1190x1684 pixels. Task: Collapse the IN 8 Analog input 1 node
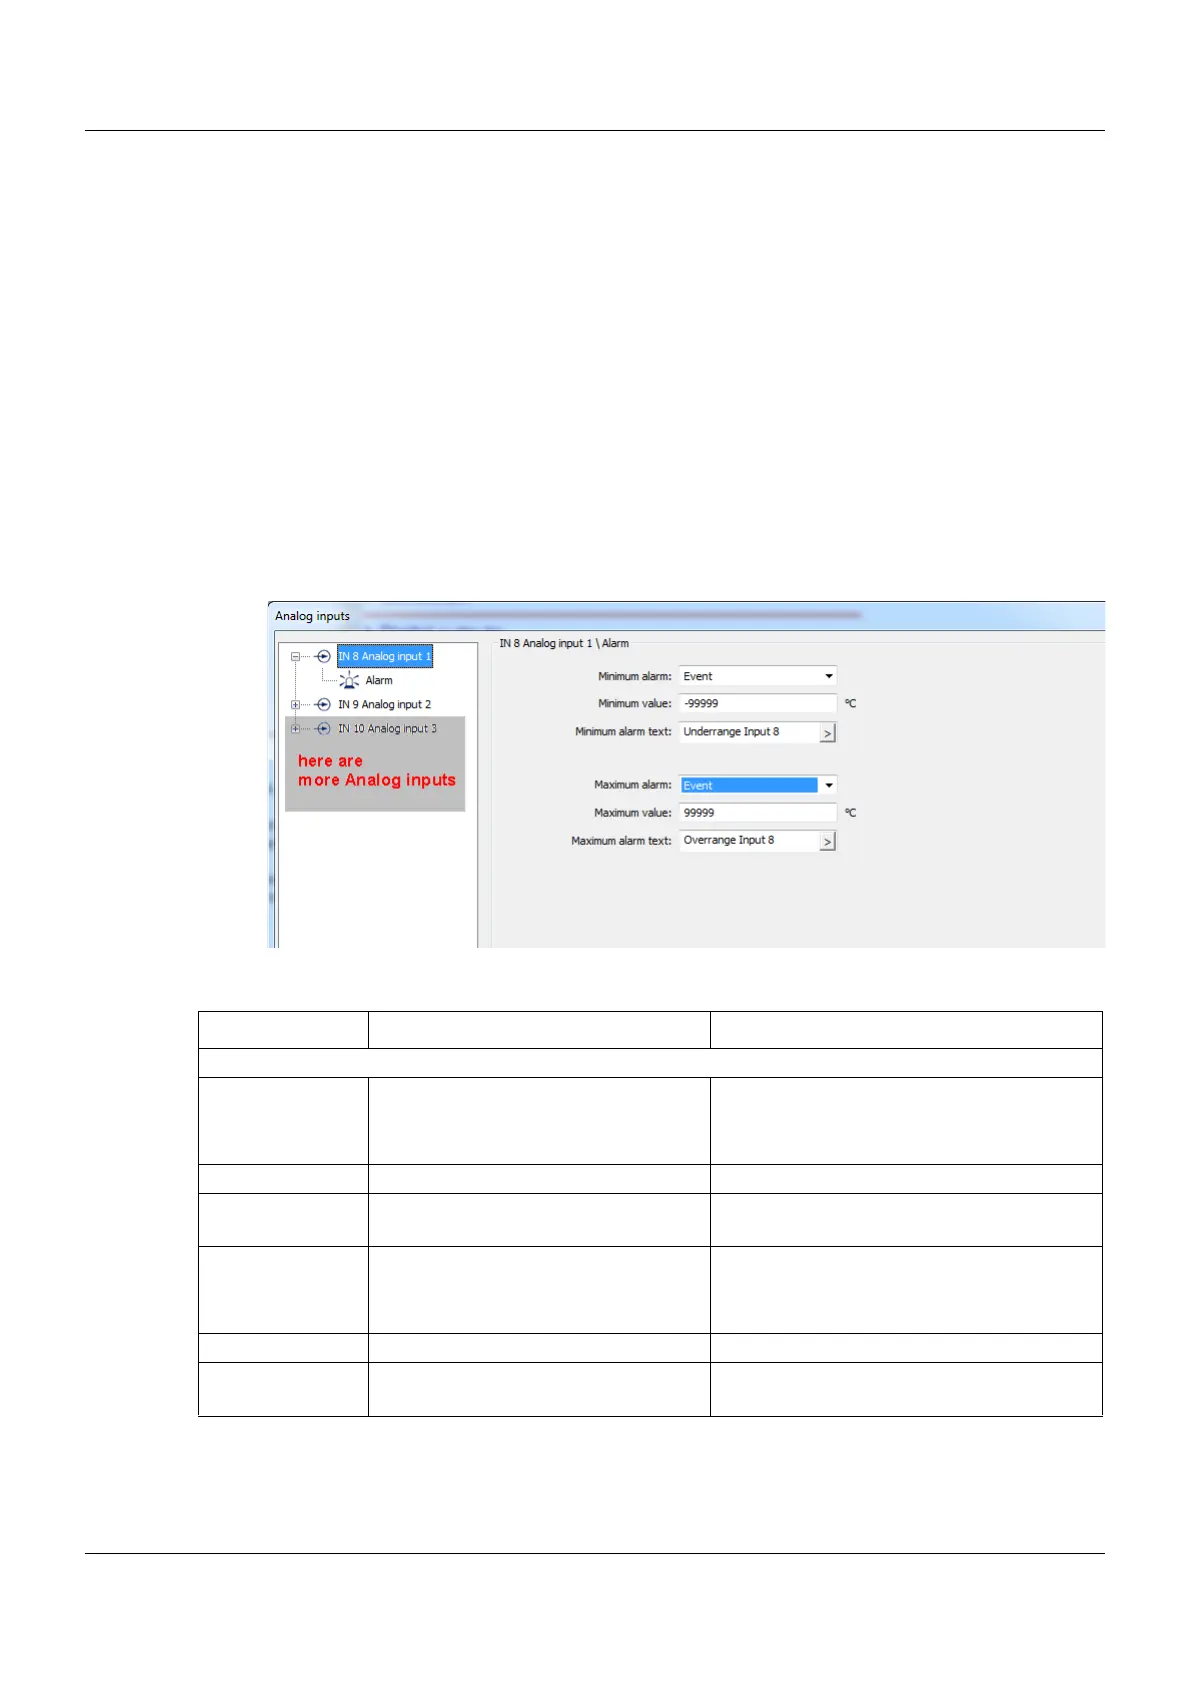coord(295,657)
